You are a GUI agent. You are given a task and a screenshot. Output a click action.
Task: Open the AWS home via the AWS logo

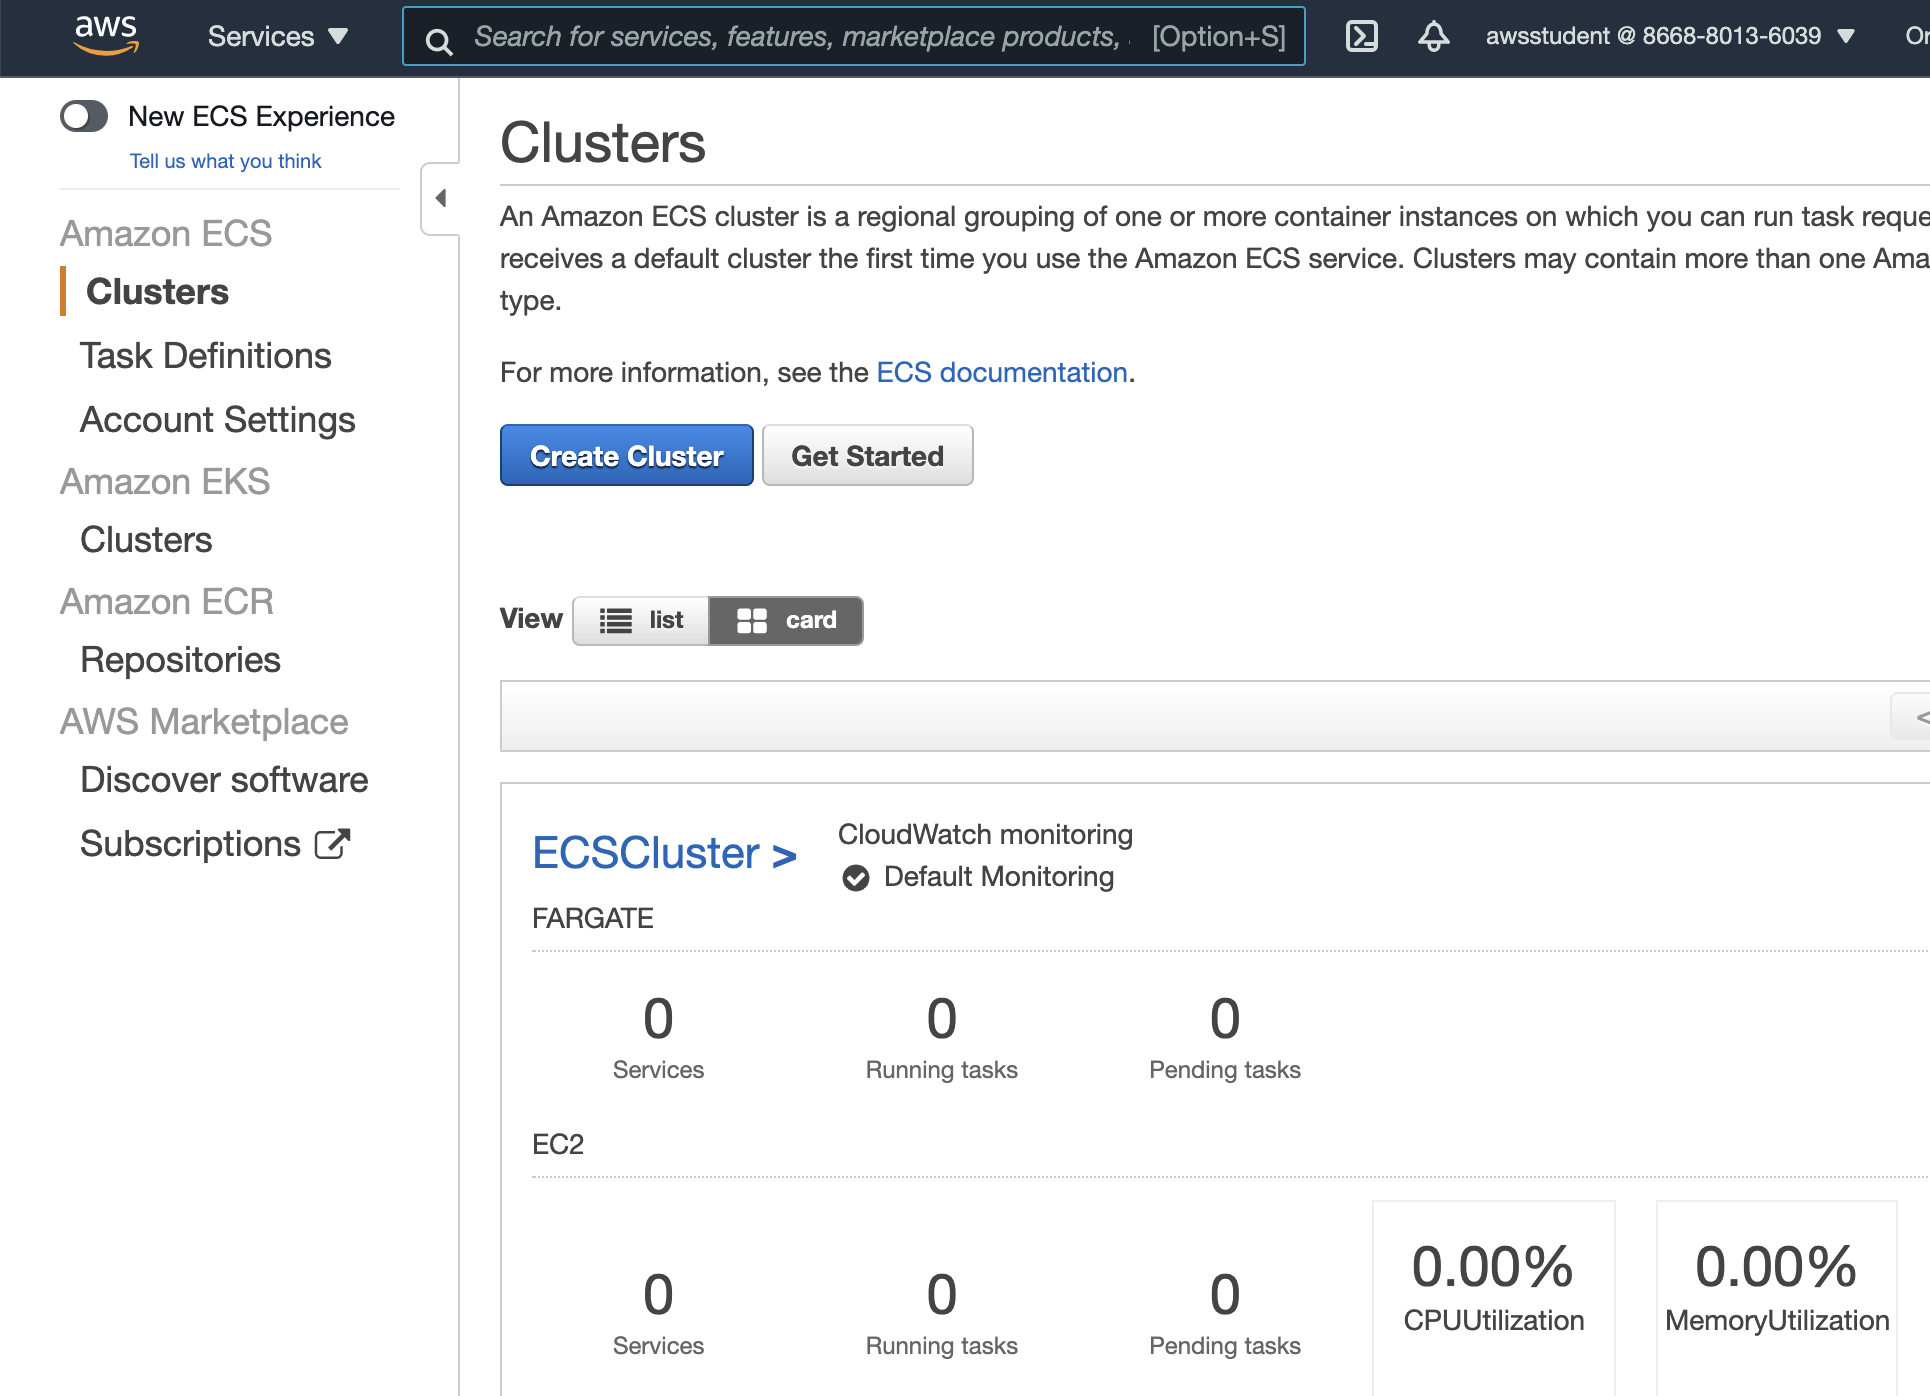pos(105,35)
